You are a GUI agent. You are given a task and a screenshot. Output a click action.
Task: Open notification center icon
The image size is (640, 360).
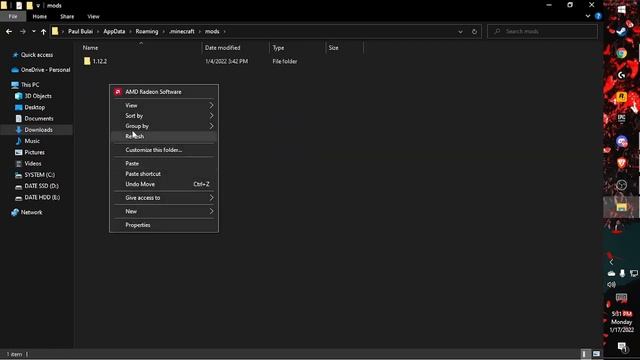(622, 347)
